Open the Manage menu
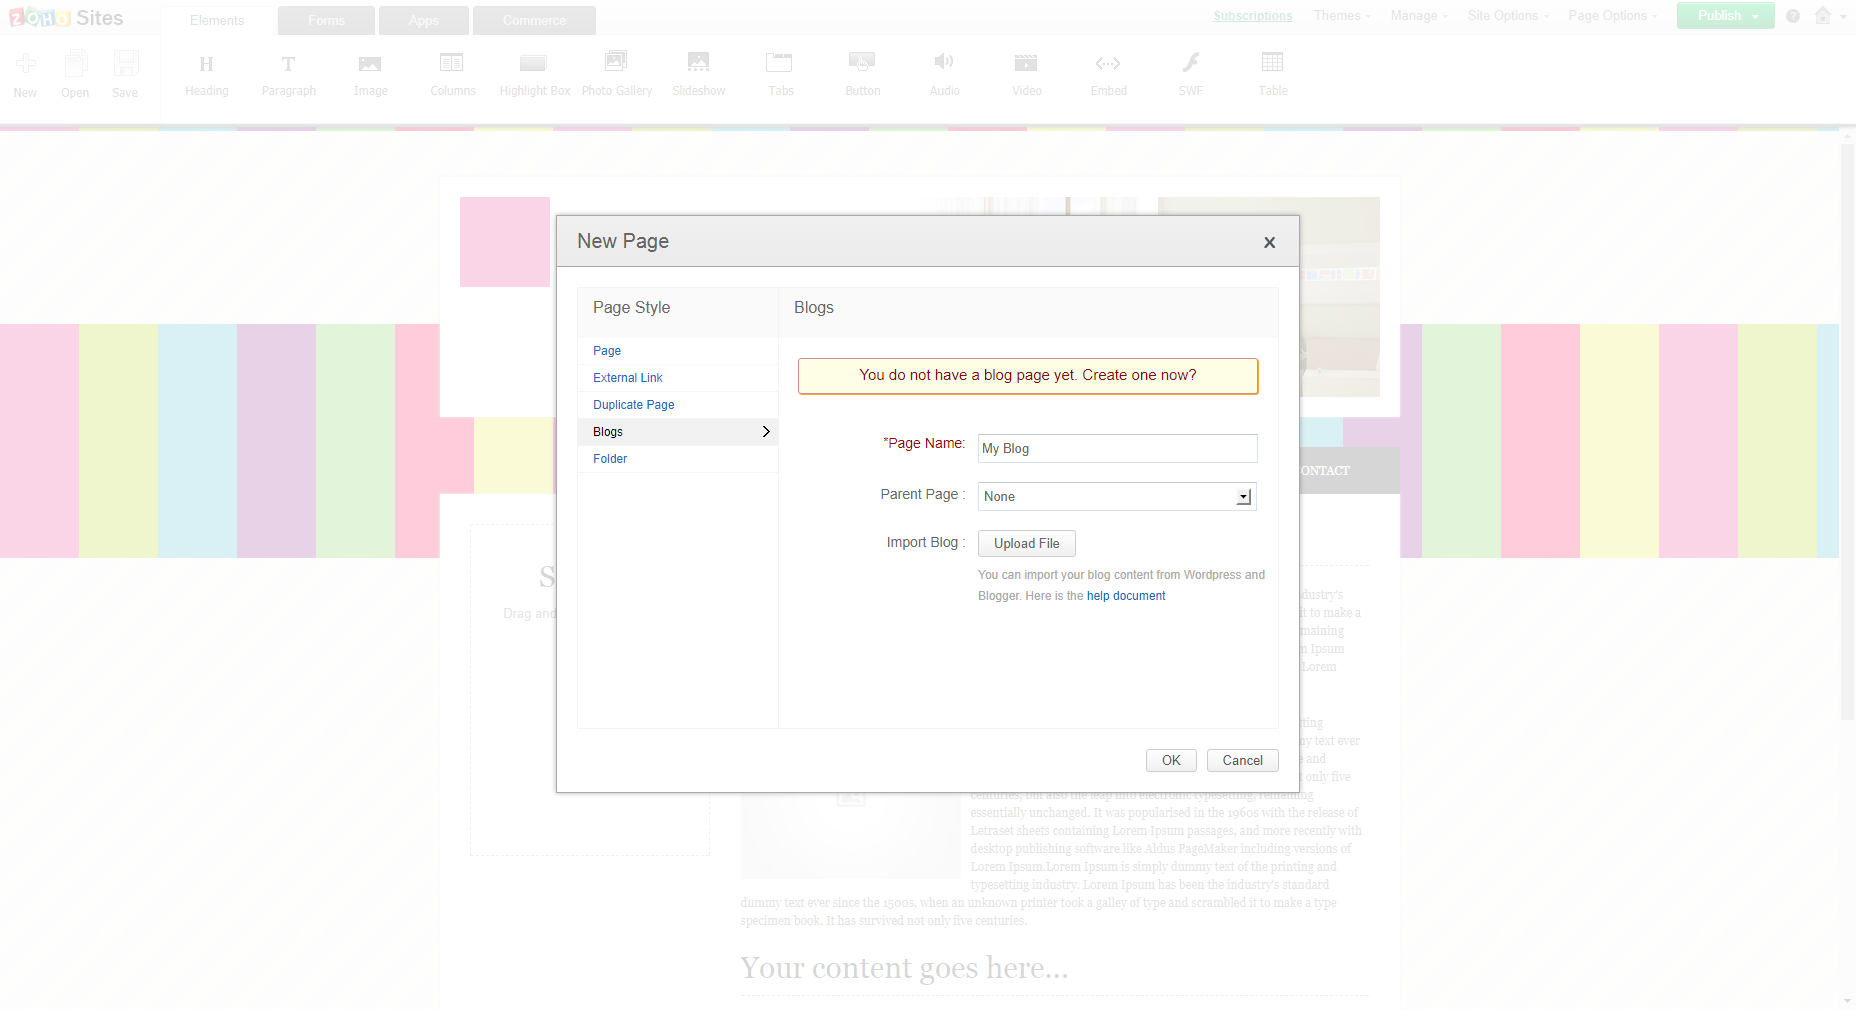The image size is (1856, 1011). click(x=1419, y=16)
